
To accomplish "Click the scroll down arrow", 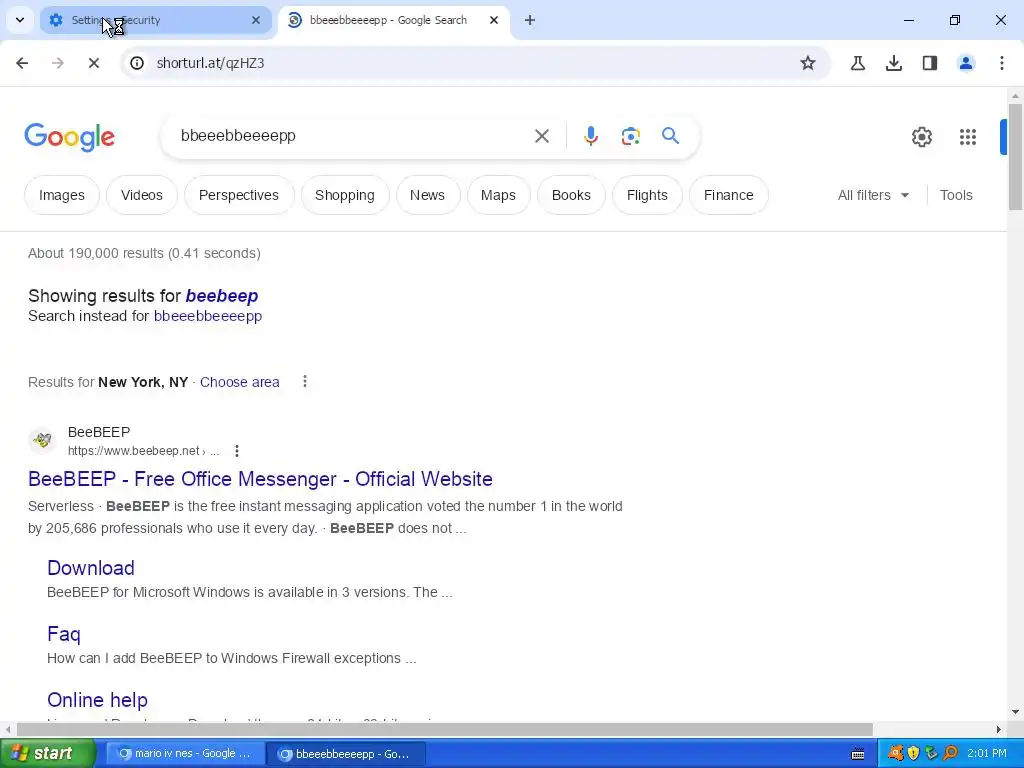I will tap(1015, 712).
